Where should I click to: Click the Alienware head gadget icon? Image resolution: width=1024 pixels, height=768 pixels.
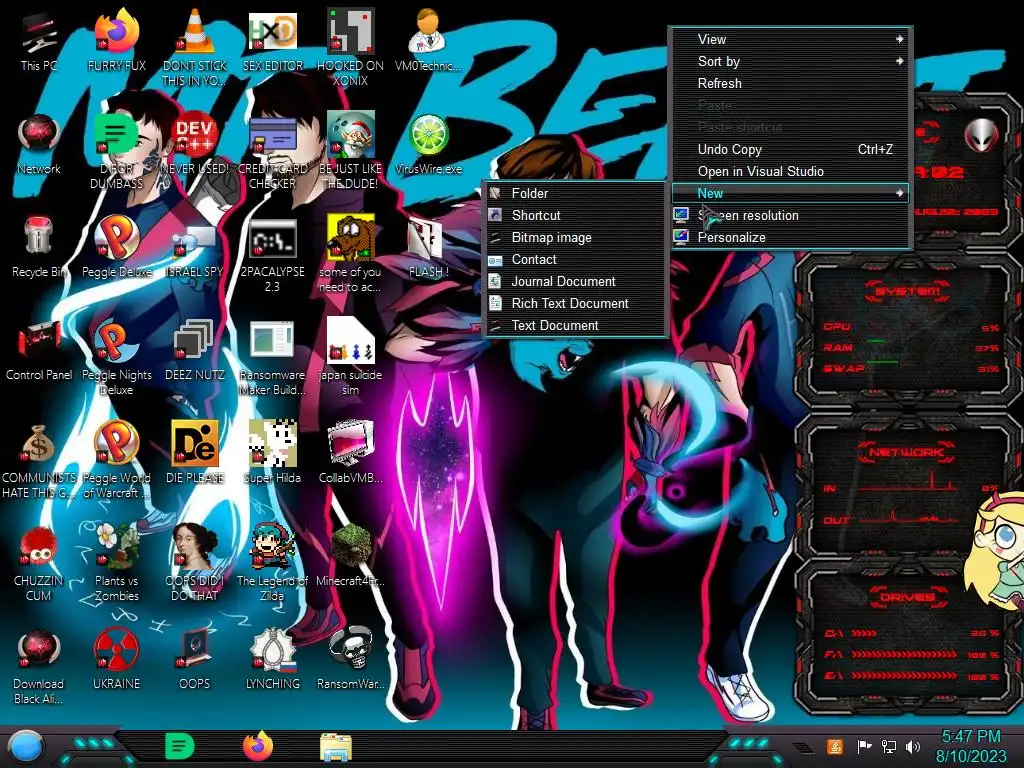[981, 136]
